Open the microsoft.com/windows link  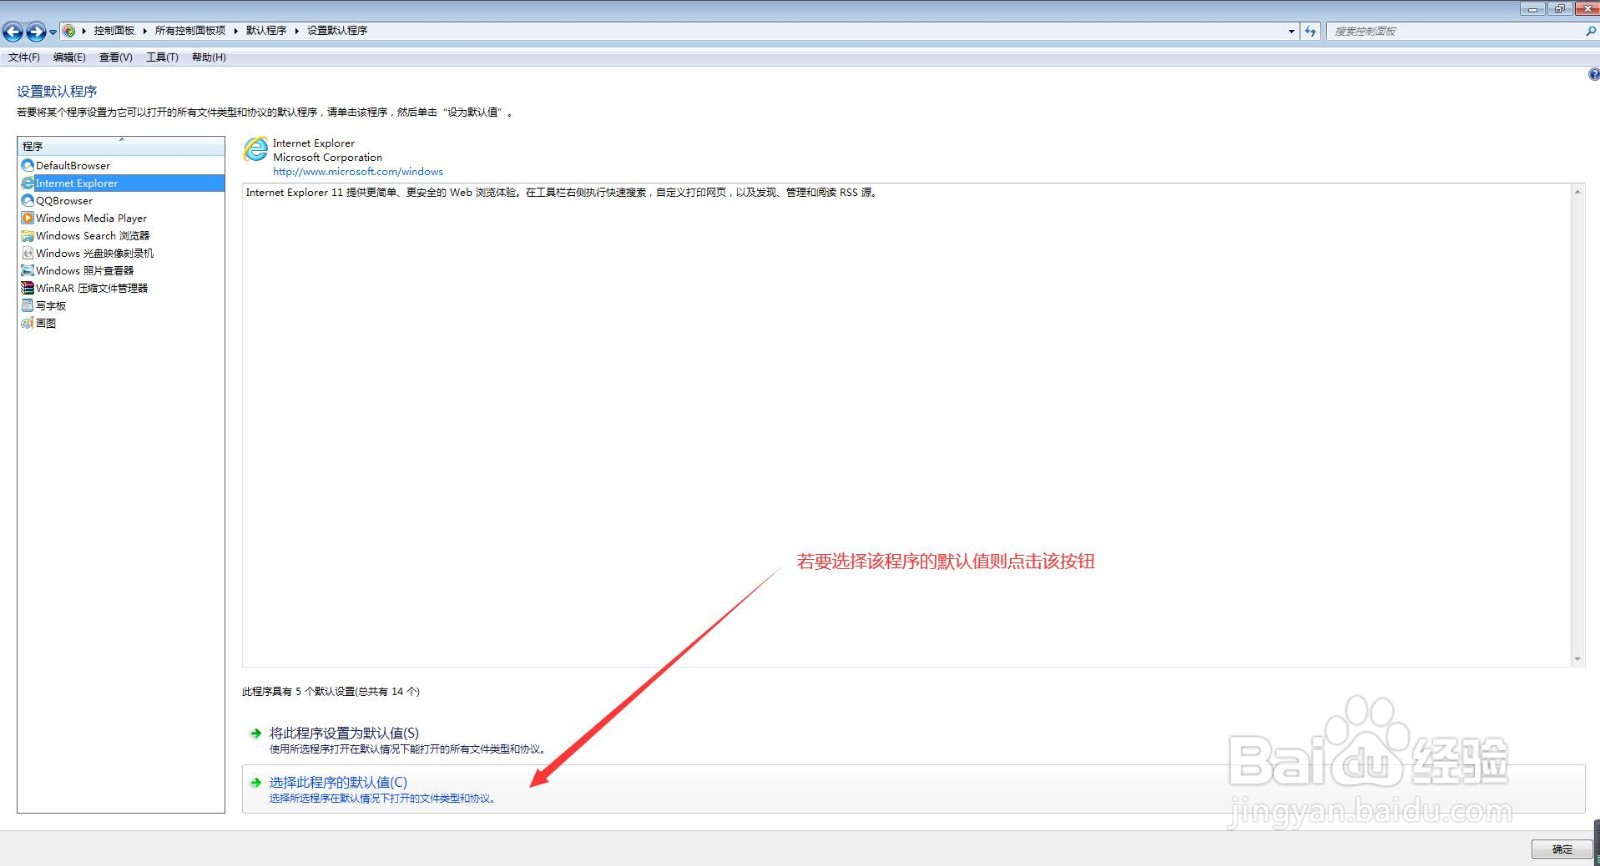click(358, 171)
